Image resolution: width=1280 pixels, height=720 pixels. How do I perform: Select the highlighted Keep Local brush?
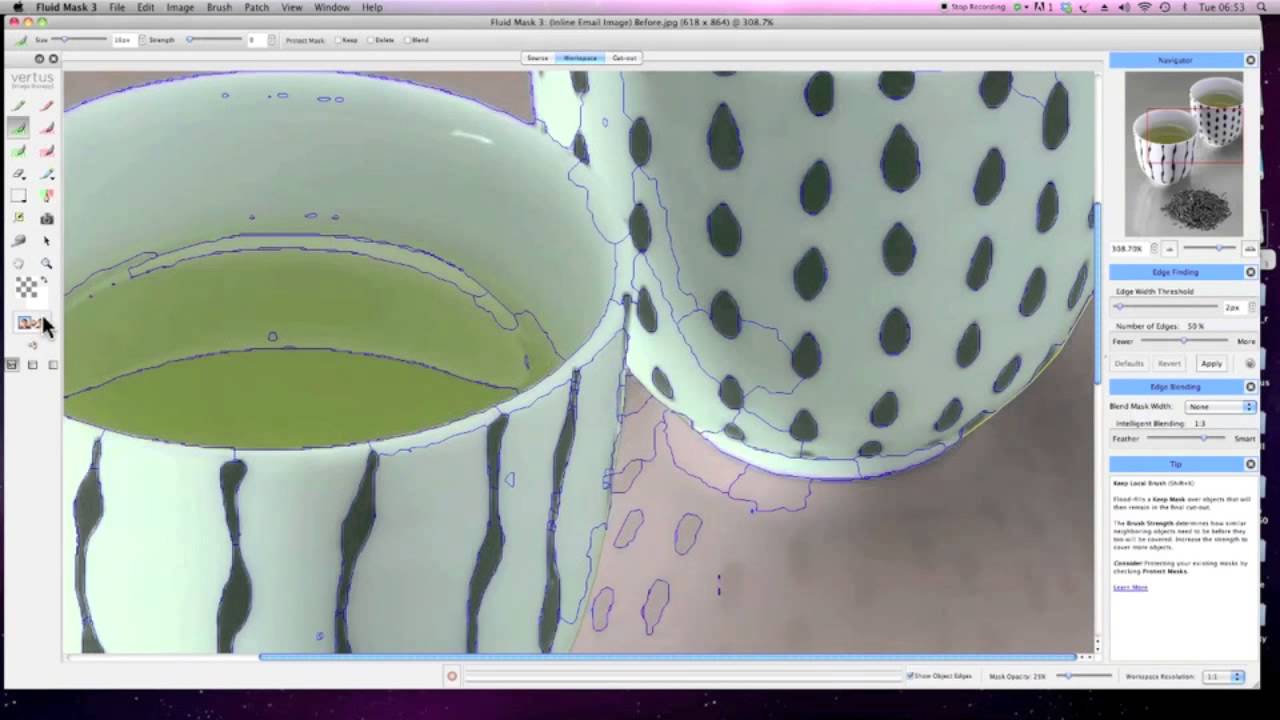19,128
